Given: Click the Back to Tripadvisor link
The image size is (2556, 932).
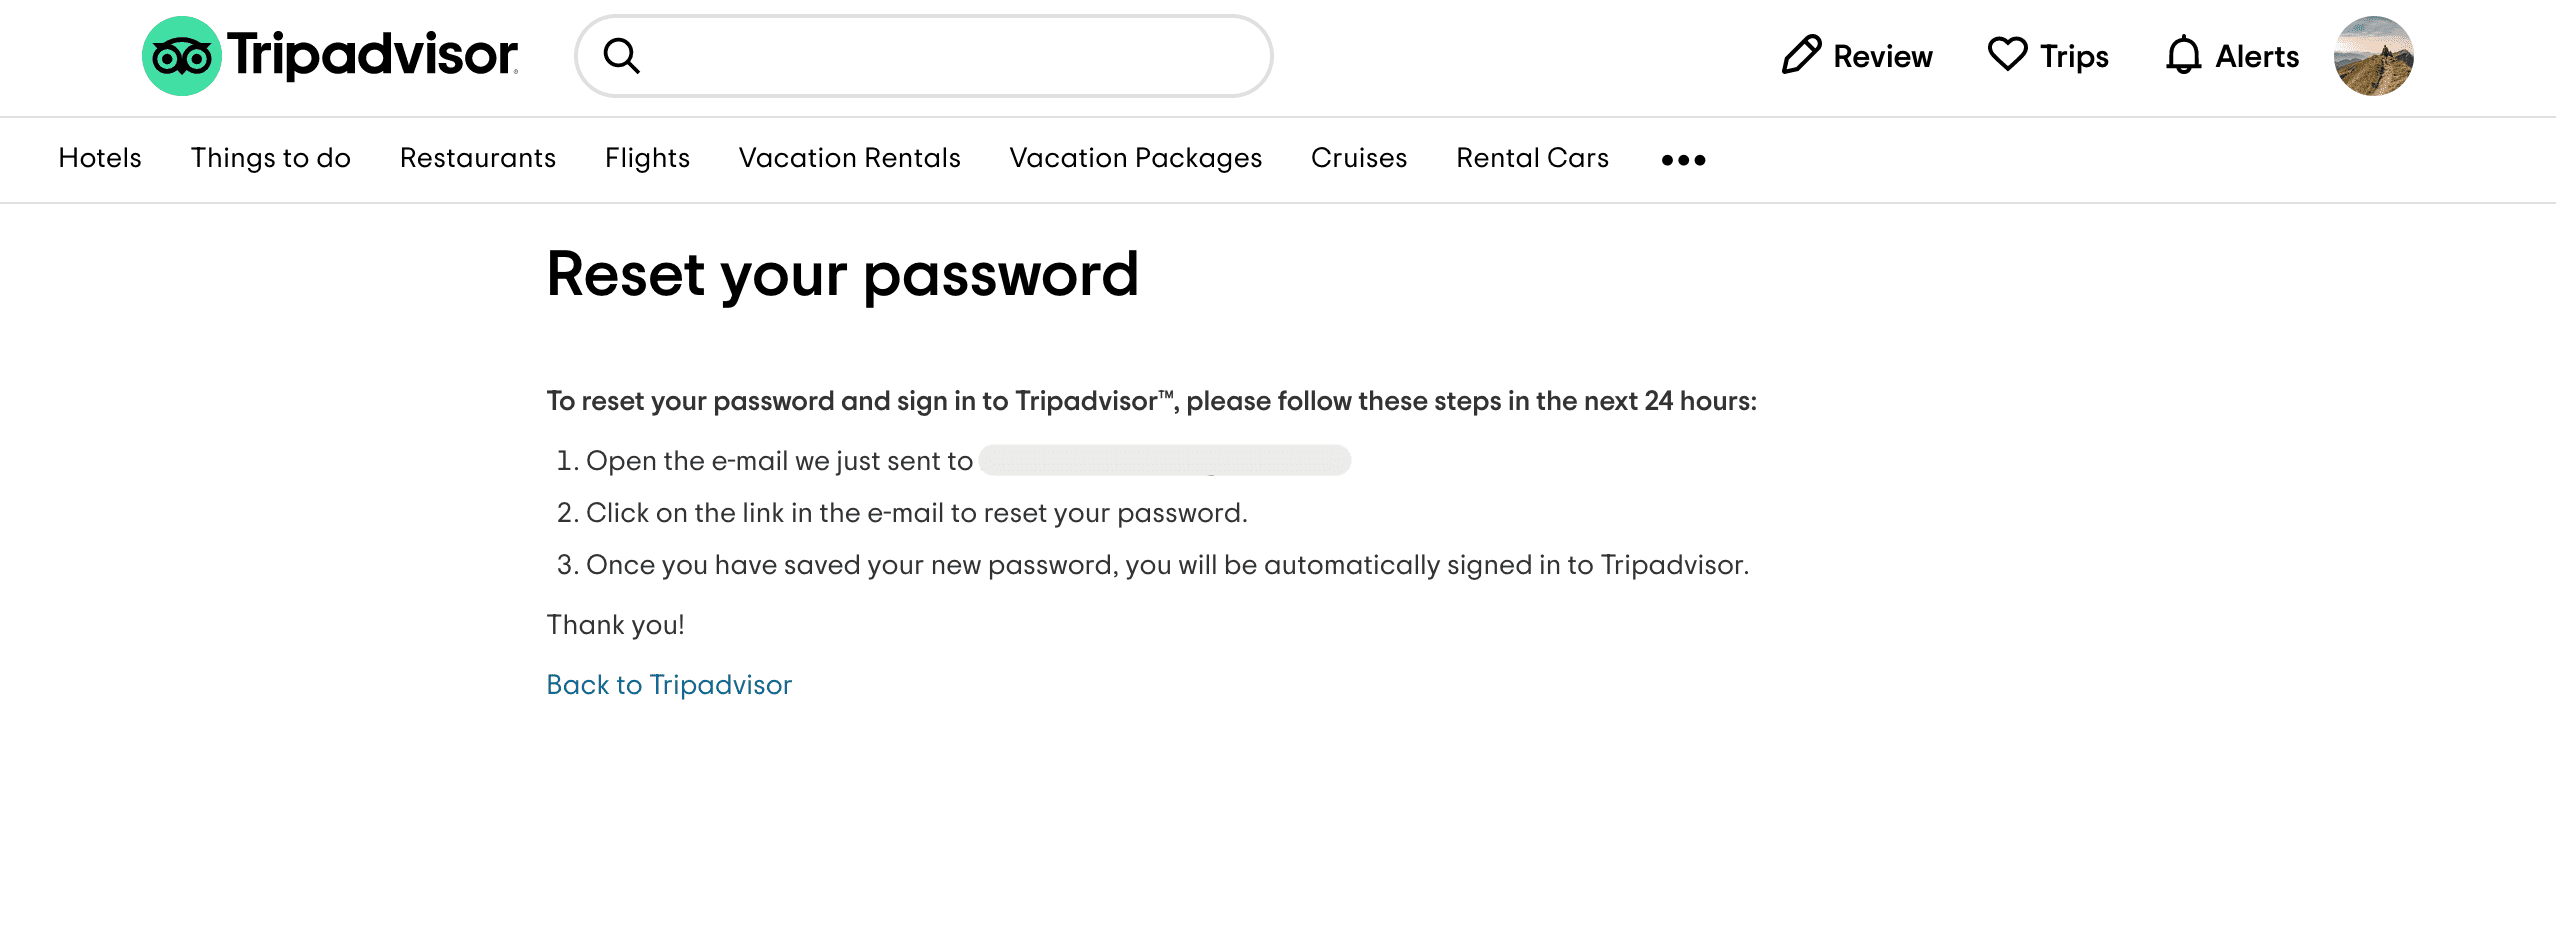Looking at the screenshot, I should coord(669,685).
